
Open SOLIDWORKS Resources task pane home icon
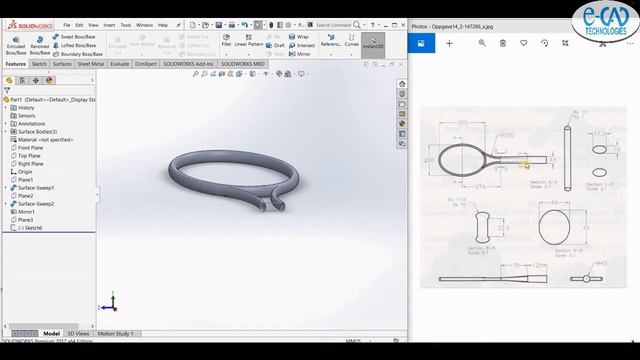point(402,84)
